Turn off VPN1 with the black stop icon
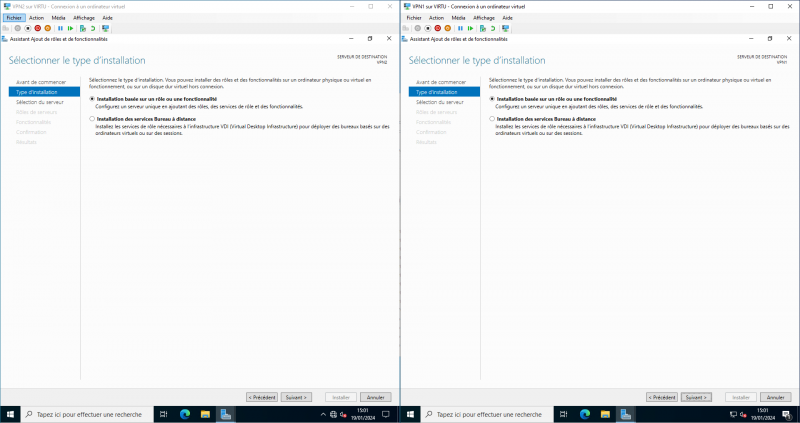This screenshot has width=800, height=423. pos(428,29)
